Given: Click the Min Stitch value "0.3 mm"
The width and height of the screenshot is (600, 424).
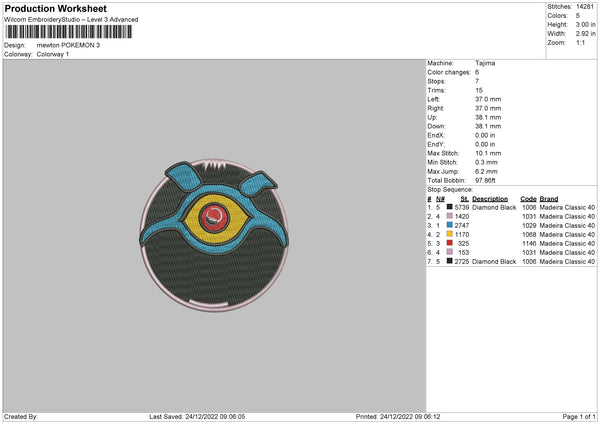Looking at the screenshot, I should pos(486,162).
